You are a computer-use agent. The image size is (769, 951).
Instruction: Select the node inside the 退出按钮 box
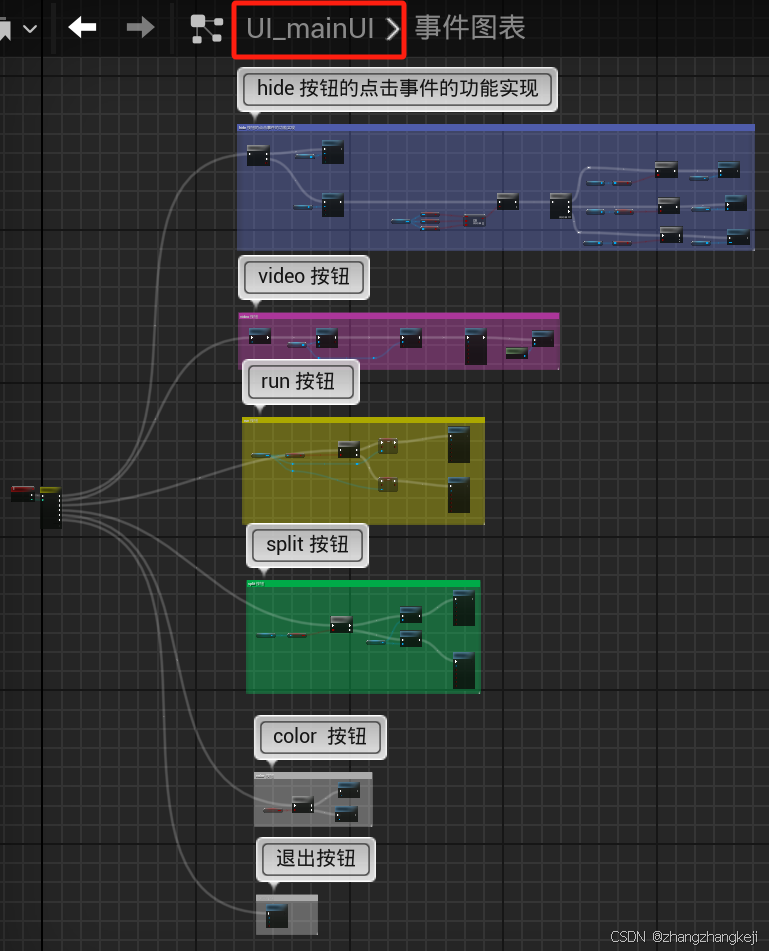(x=277, y=916)
